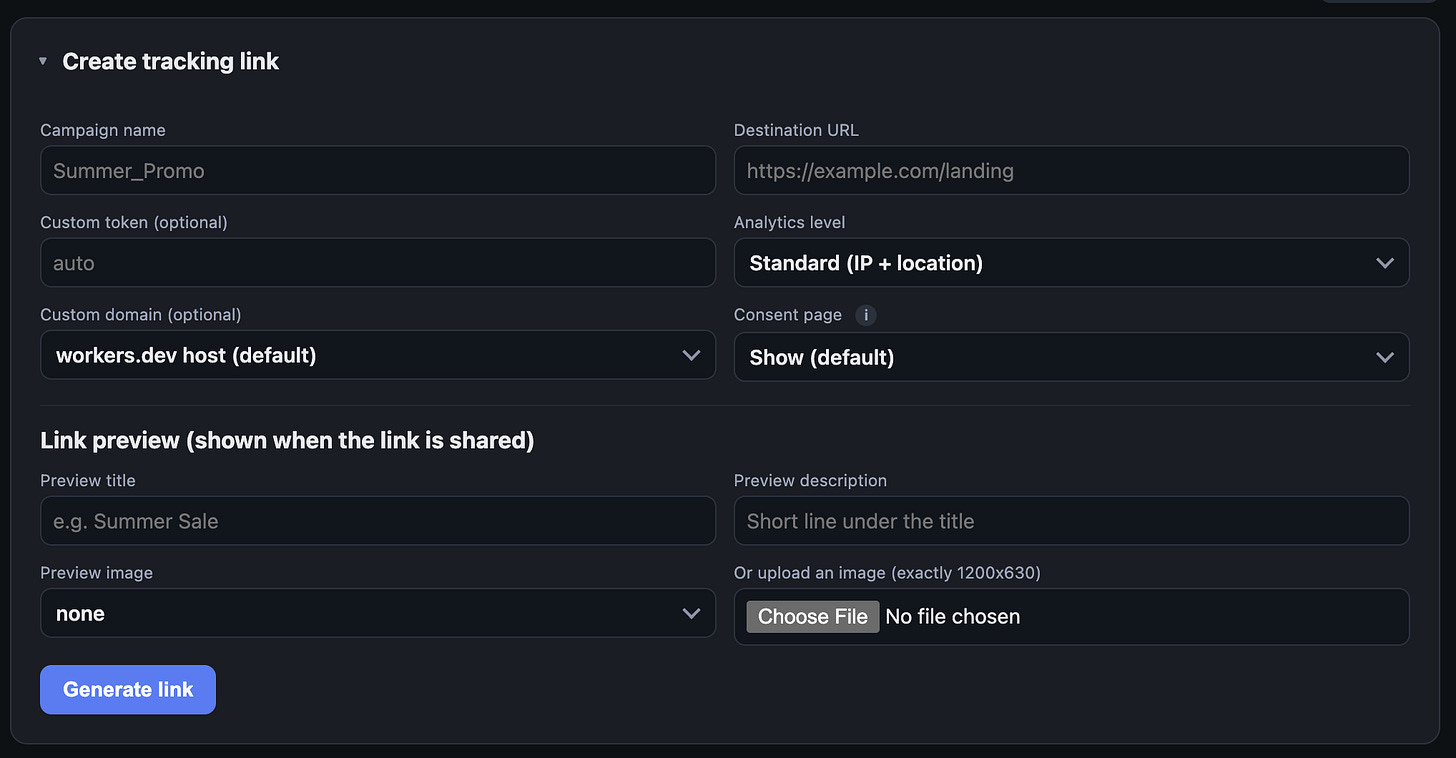Screen dimensions: 1456x758
Task: Click the chevron arrow of Consent page select
Action: point(1385,357)
